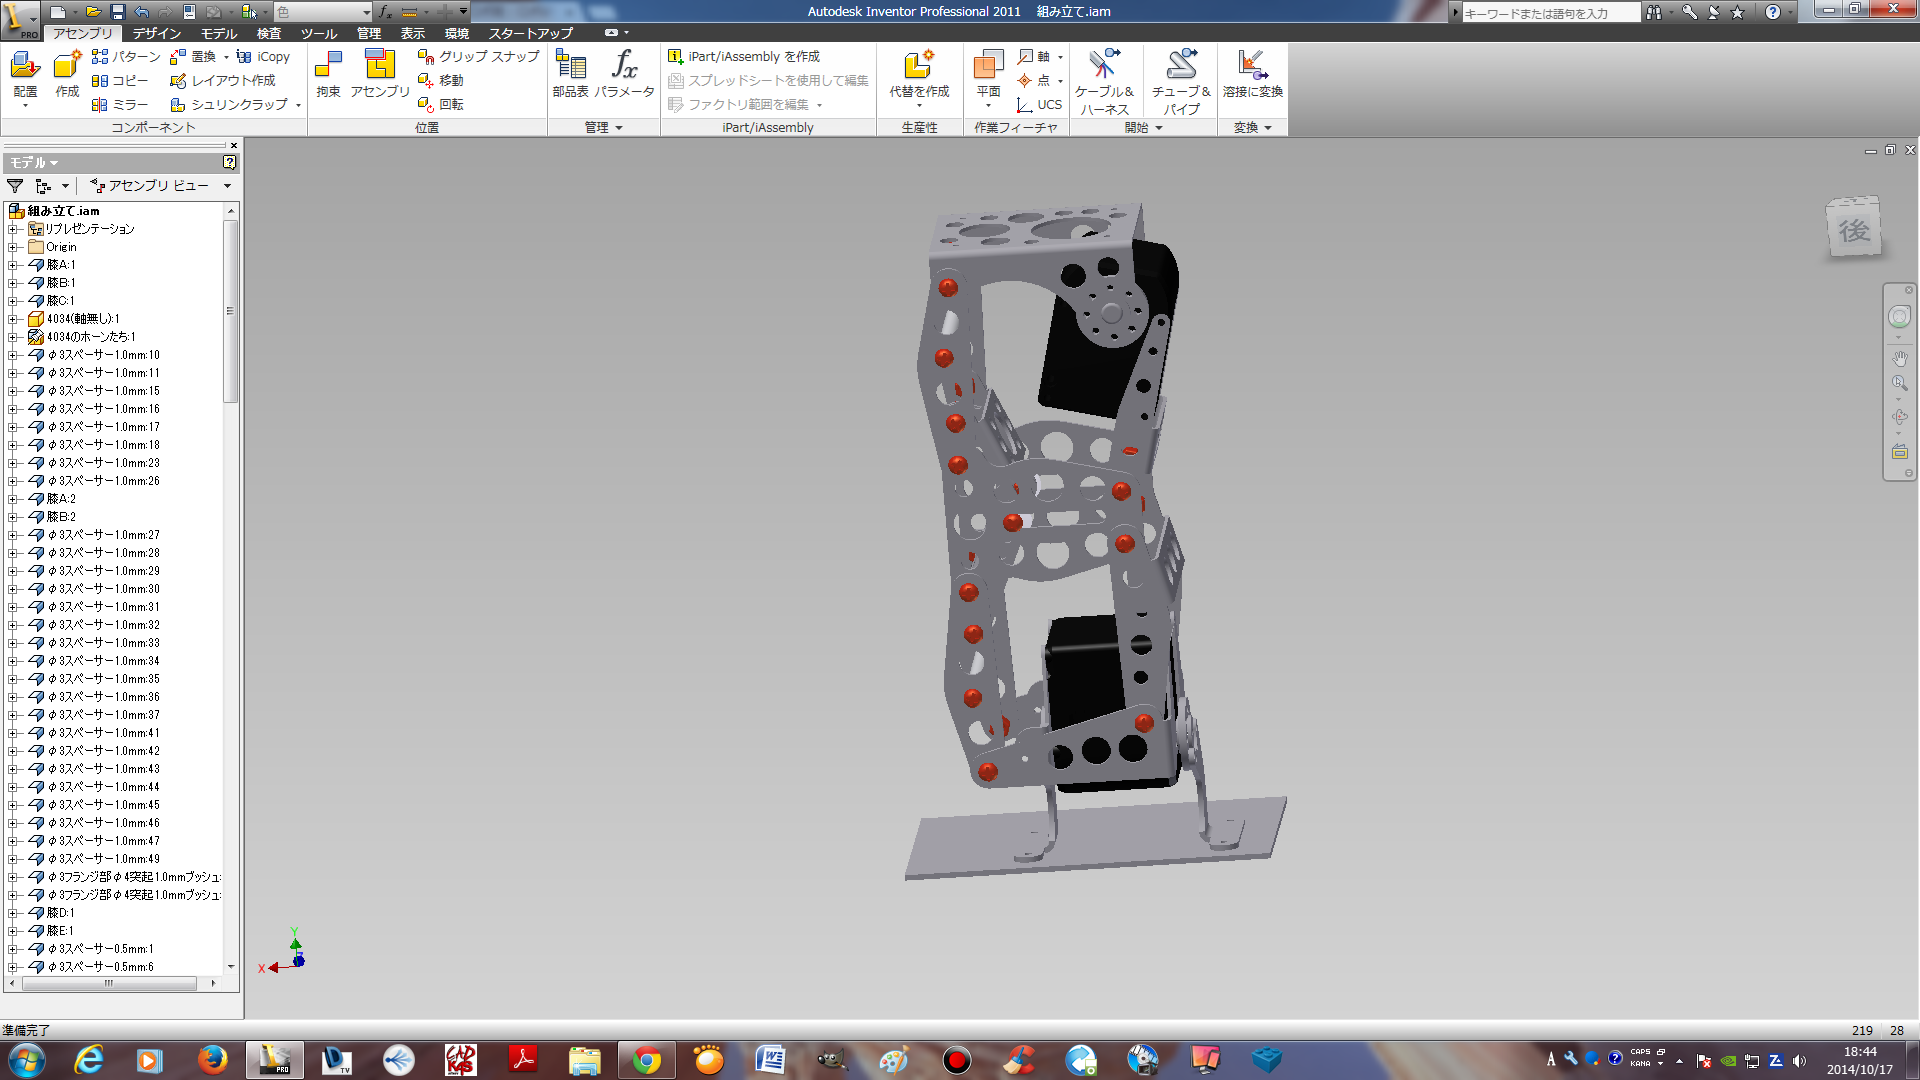The image size is (1920, 1080).
Task: Click the Save icon in quick access toolbar
Action: [117, 12]
